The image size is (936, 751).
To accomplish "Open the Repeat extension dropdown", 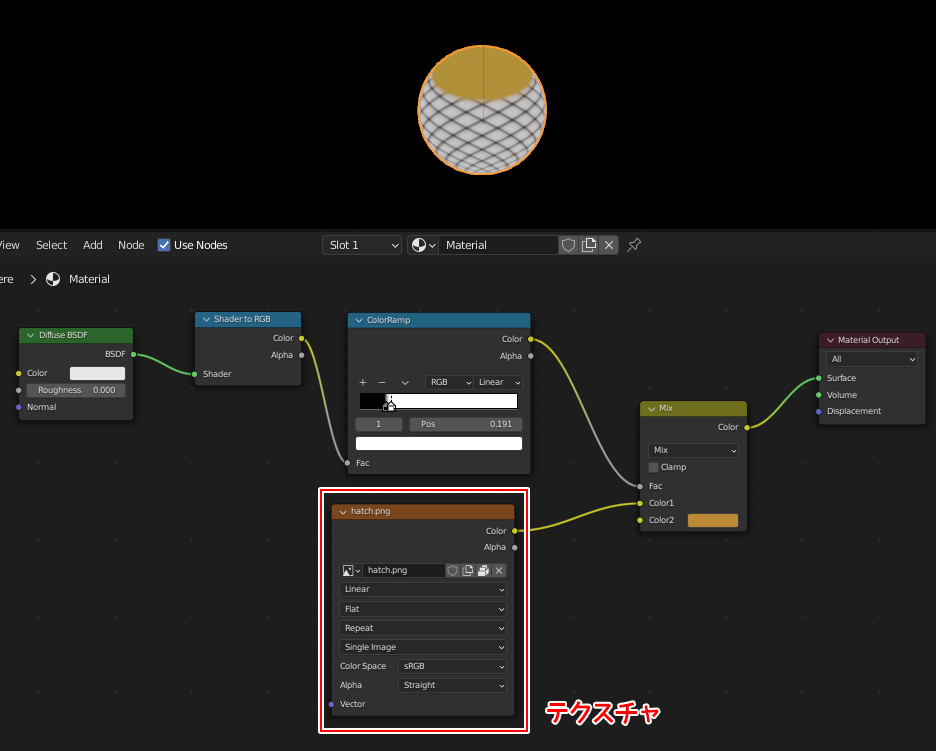I will [x=422, y=628].
